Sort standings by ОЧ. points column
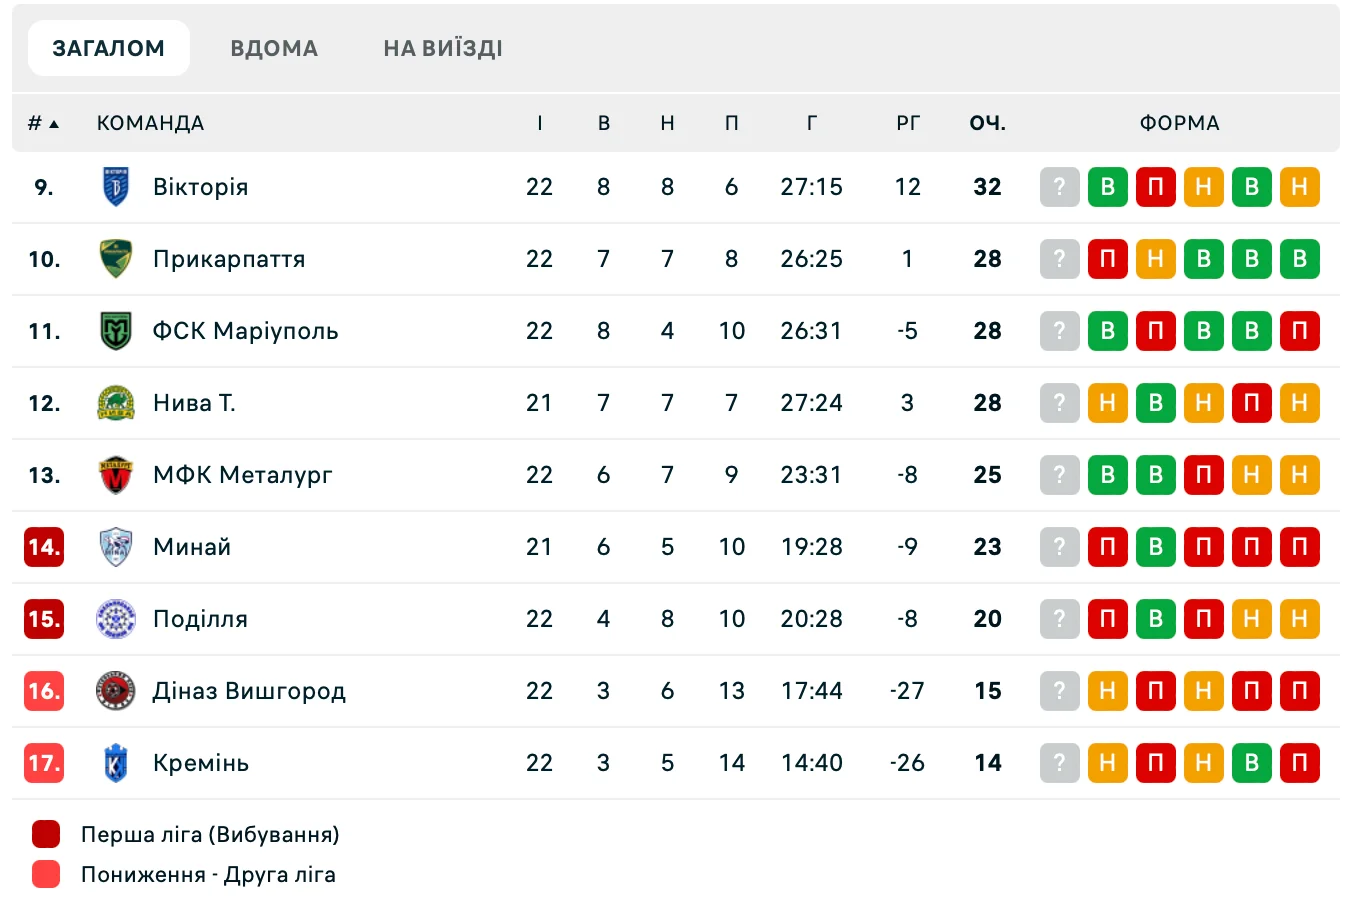The height and width of the screenshot is (900, 1351). (x=987, y=123)
